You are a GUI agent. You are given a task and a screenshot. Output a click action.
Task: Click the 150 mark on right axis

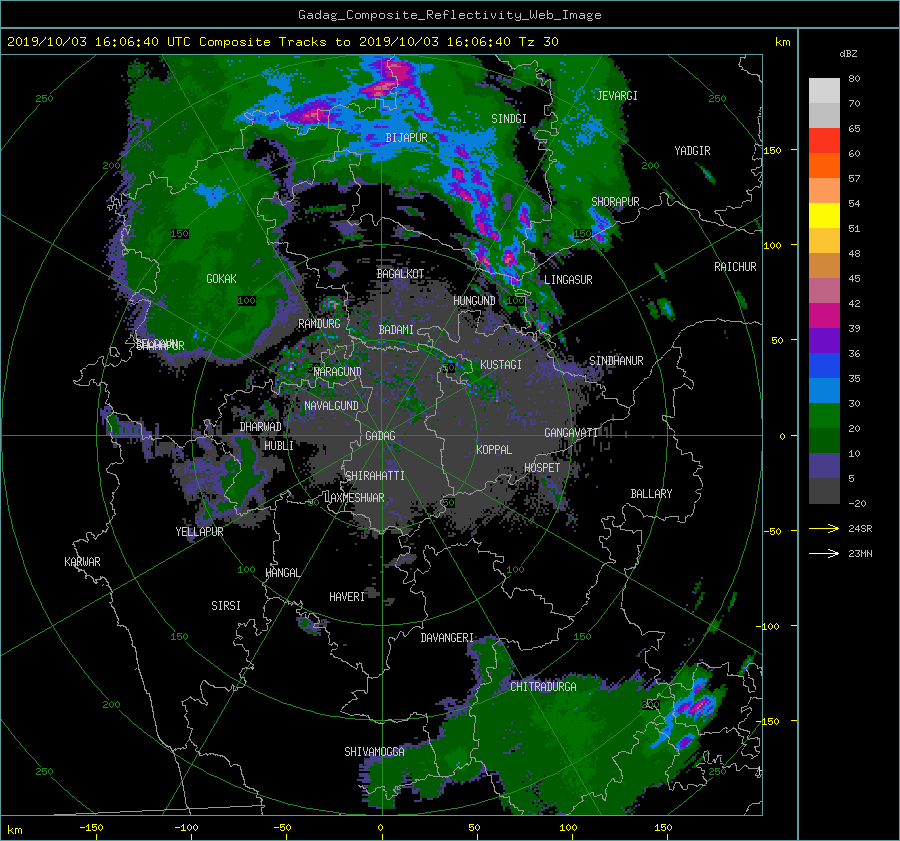tap(772, 150)
